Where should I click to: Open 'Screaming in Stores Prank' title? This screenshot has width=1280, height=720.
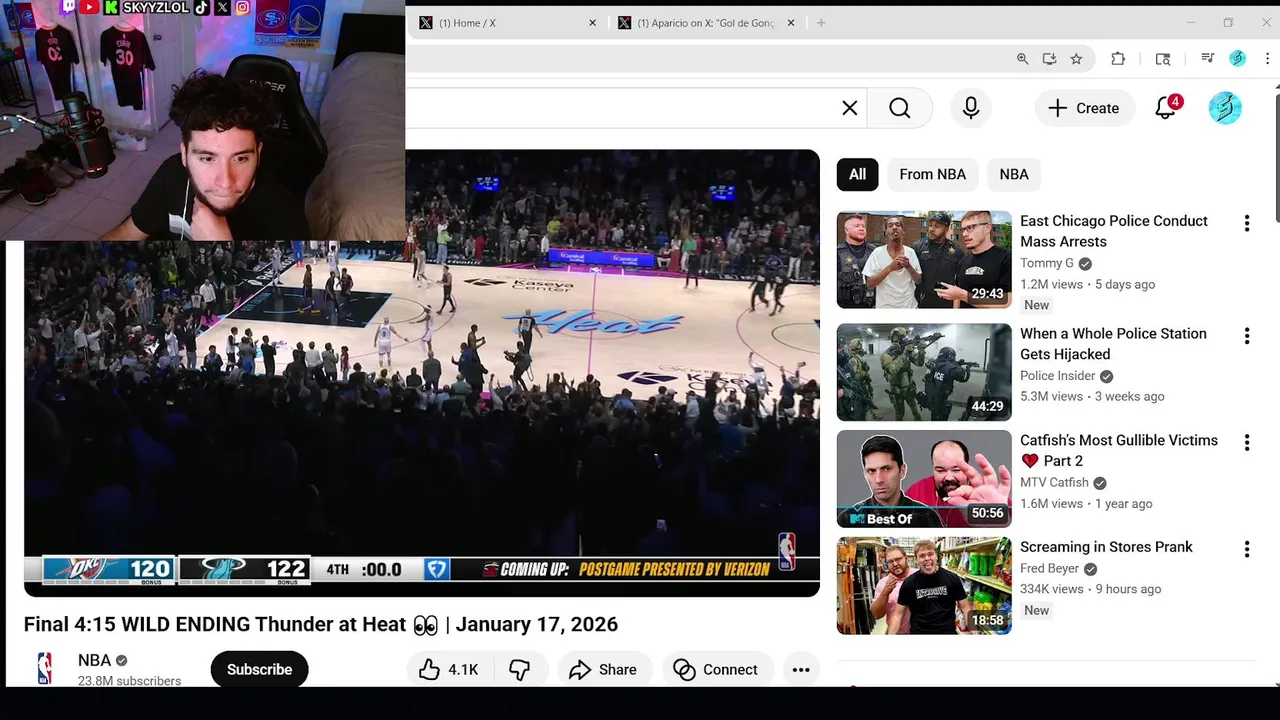click(1106, 547)
